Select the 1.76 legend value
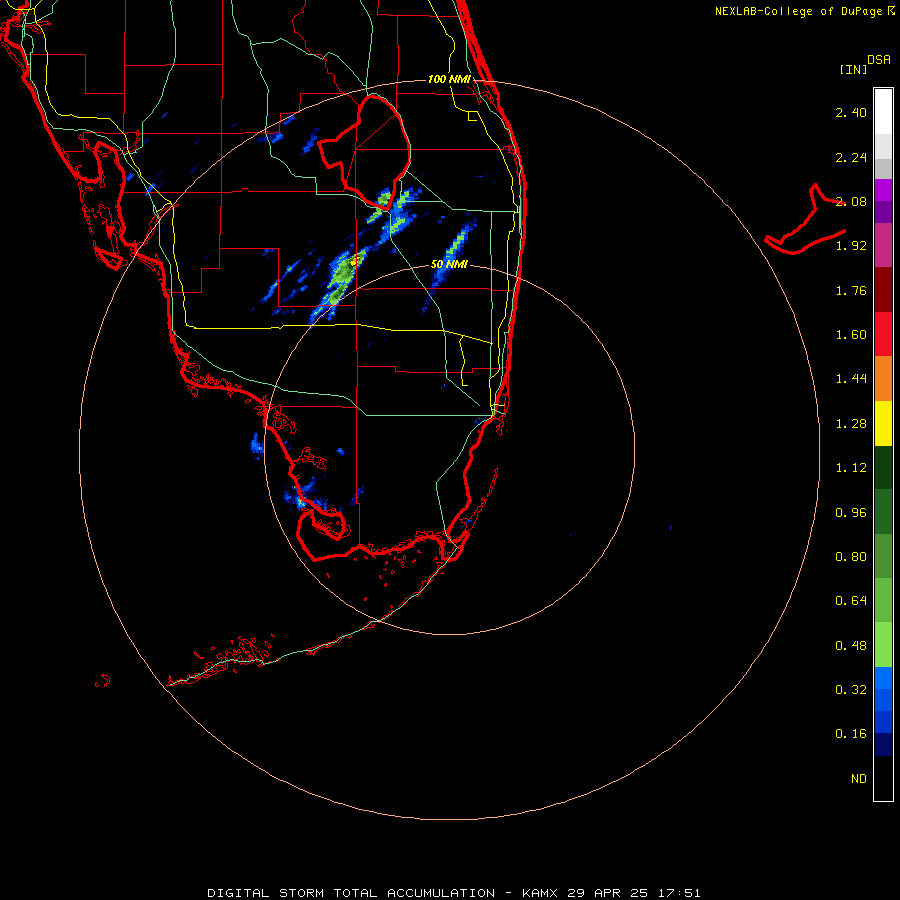This screenshot has width=900, height=900. click(x=851, y=290)
